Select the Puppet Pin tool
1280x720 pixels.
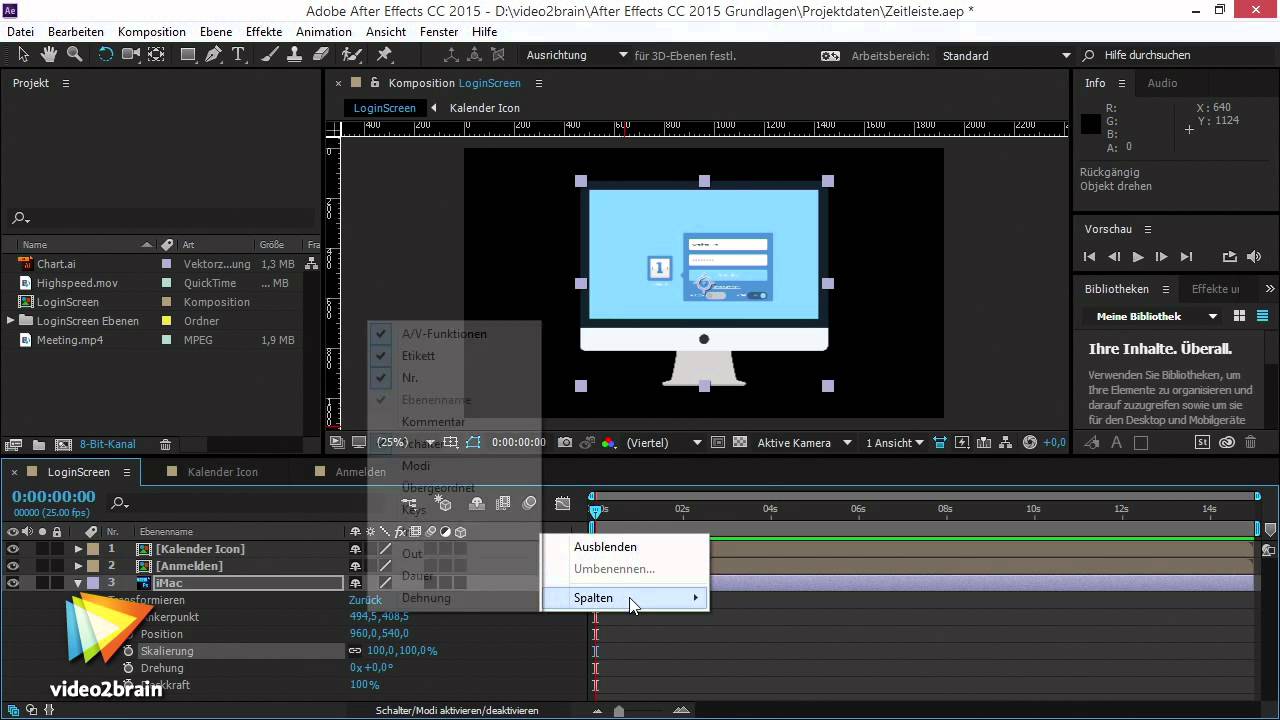tap(384, 55)
